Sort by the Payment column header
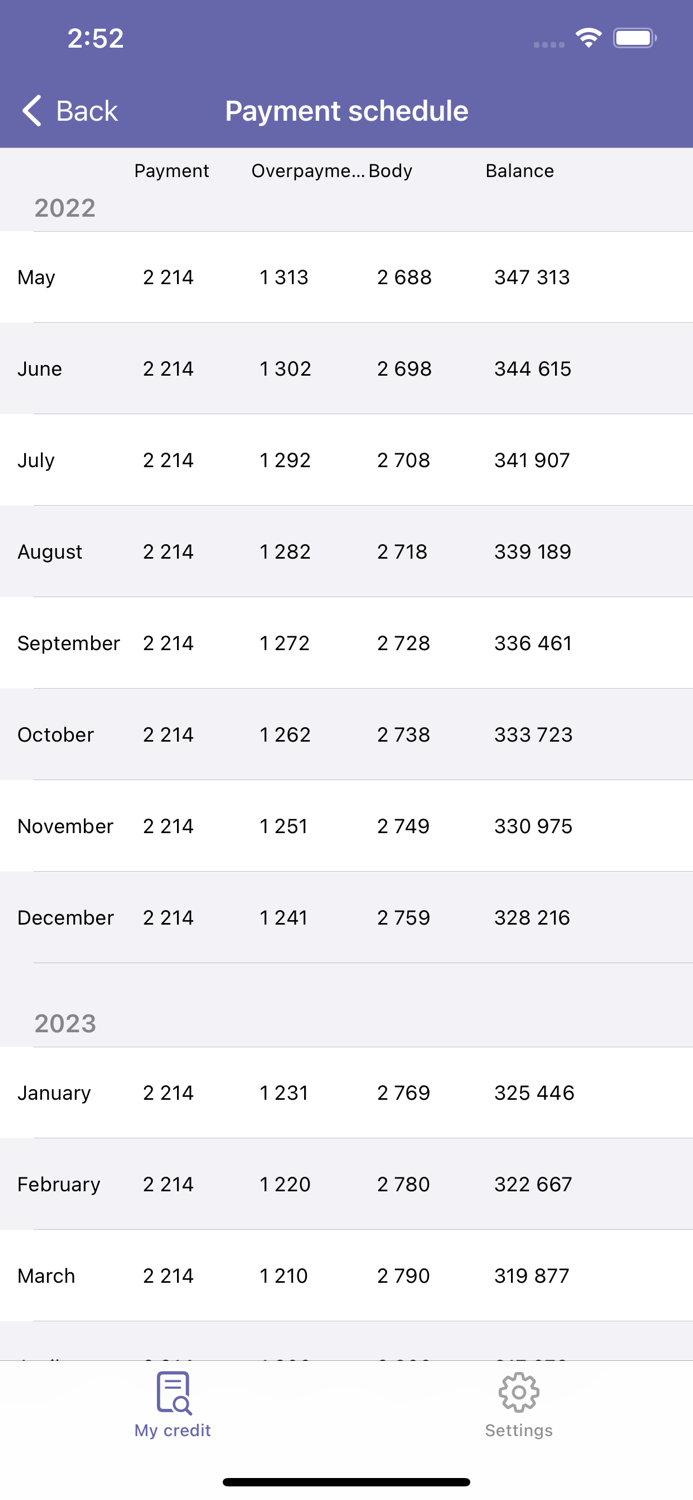 [x=171, y=171]
